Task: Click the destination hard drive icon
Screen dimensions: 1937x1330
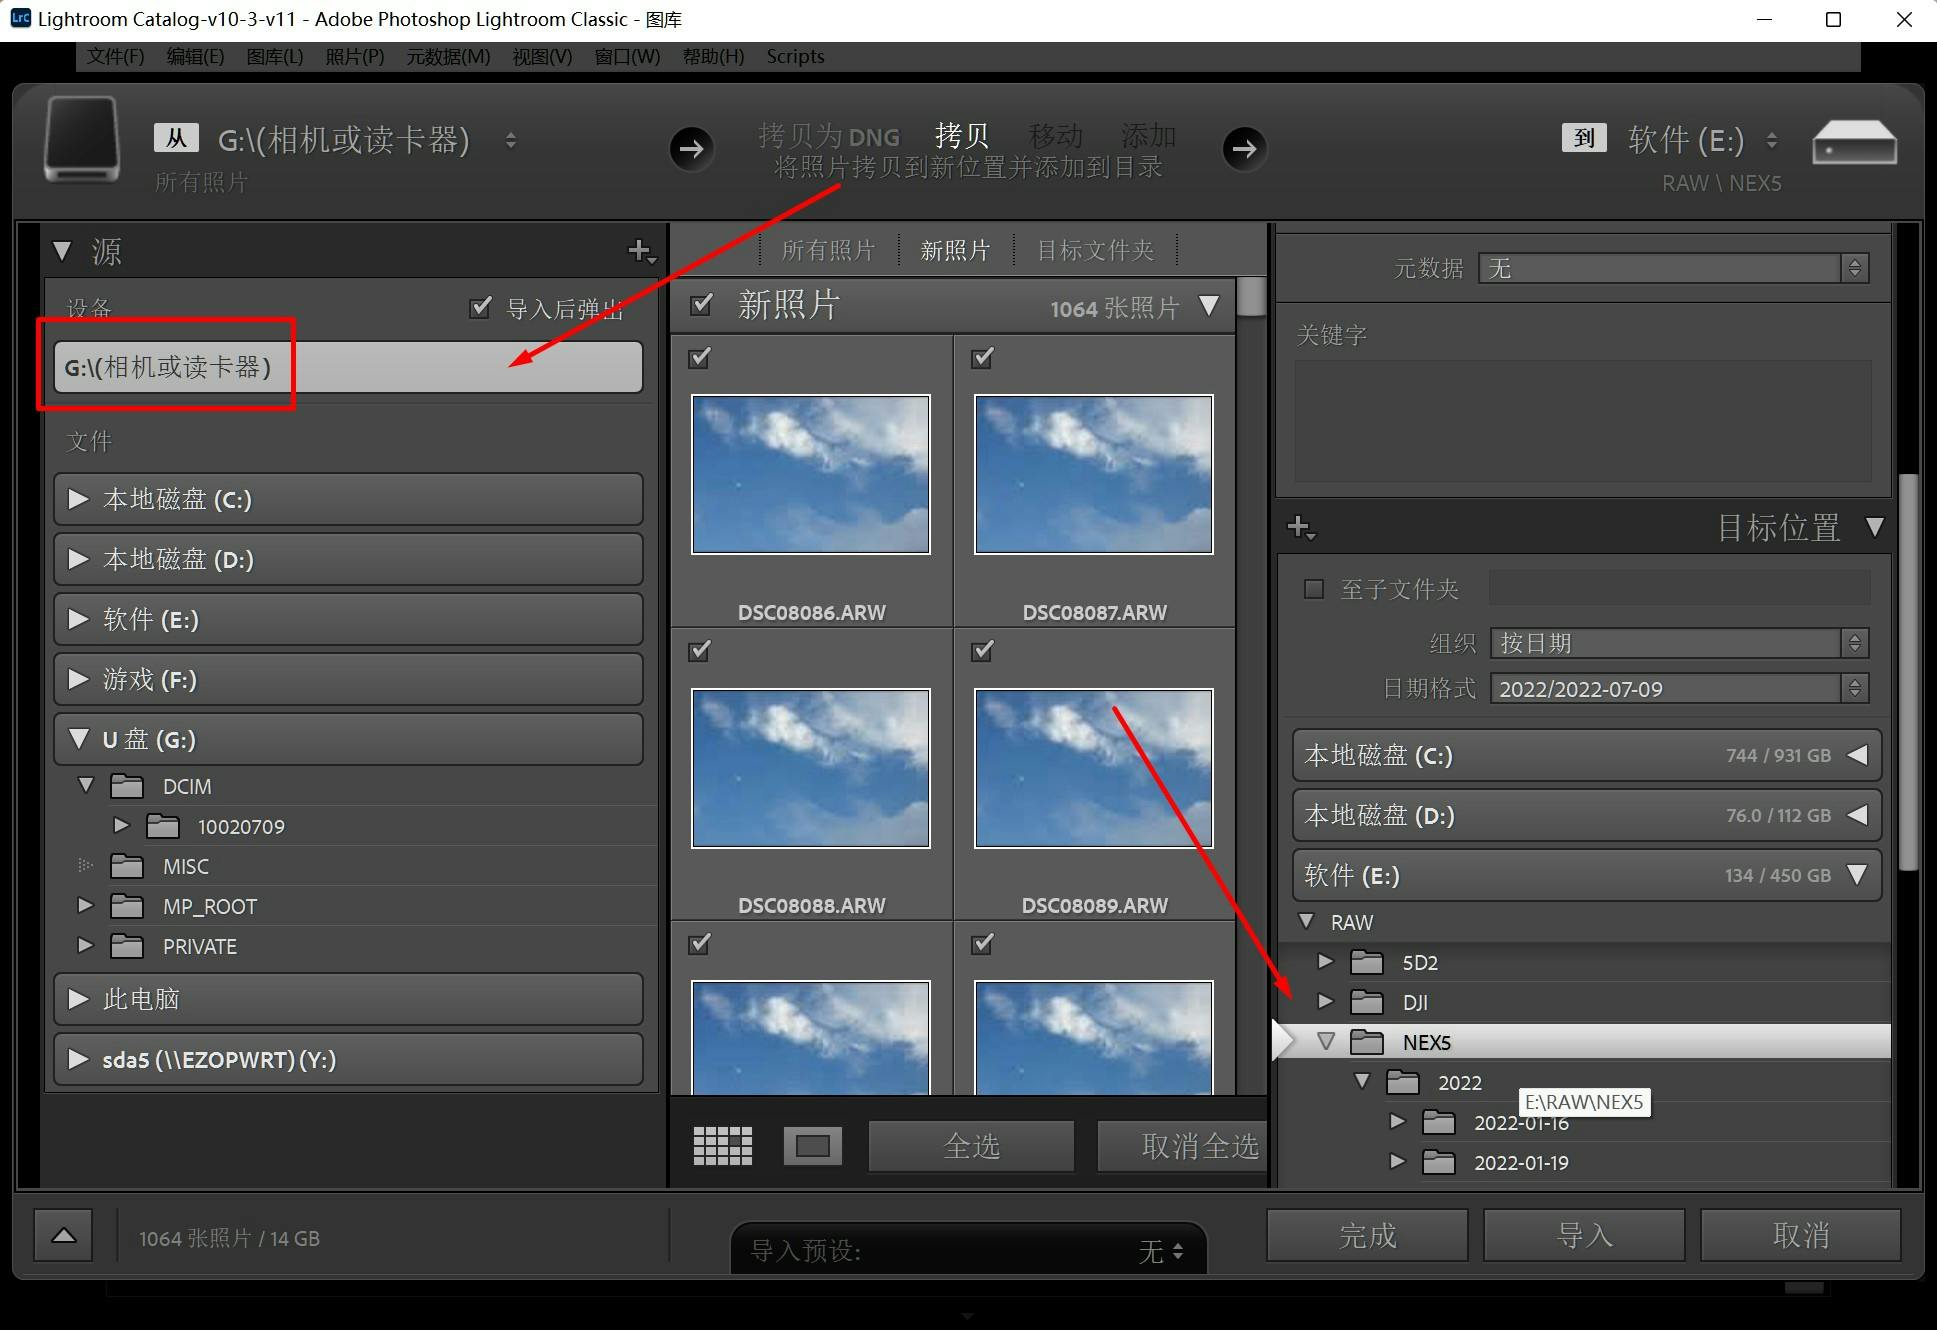Action: (1854, 143)
